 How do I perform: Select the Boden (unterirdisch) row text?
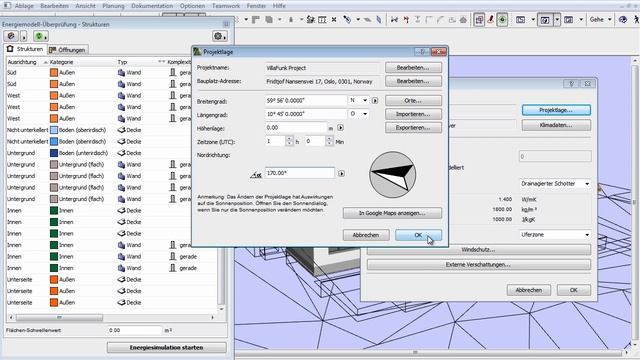[x=83, y=153]
